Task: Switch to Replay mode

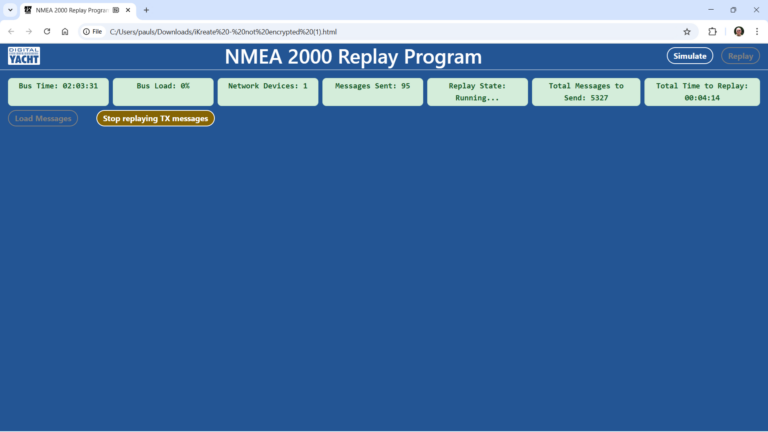Action: click(740, 56)
